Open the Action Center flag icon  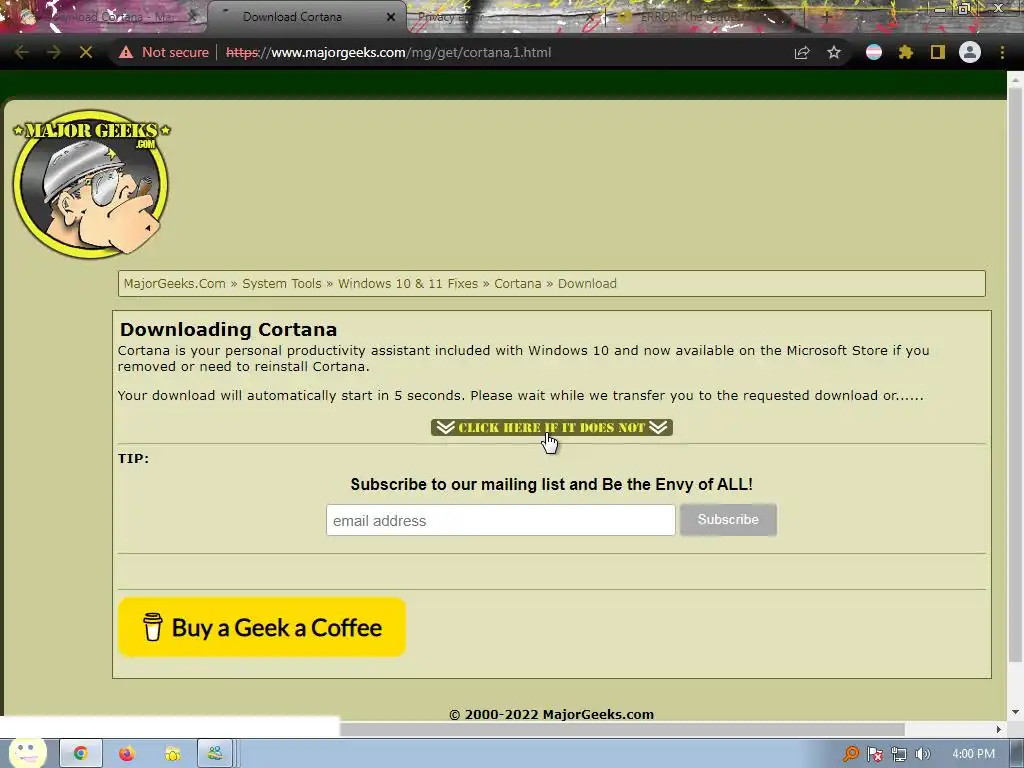875,754
